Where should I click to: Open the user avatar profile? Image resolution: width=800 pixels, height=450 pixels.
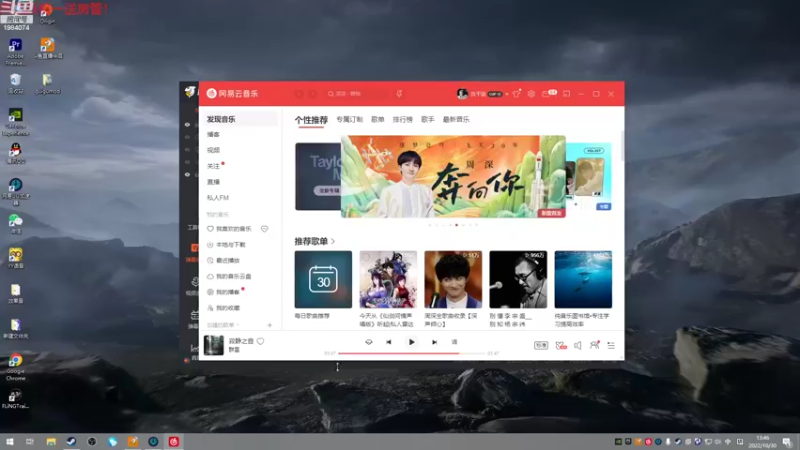[x=462, y=94]
